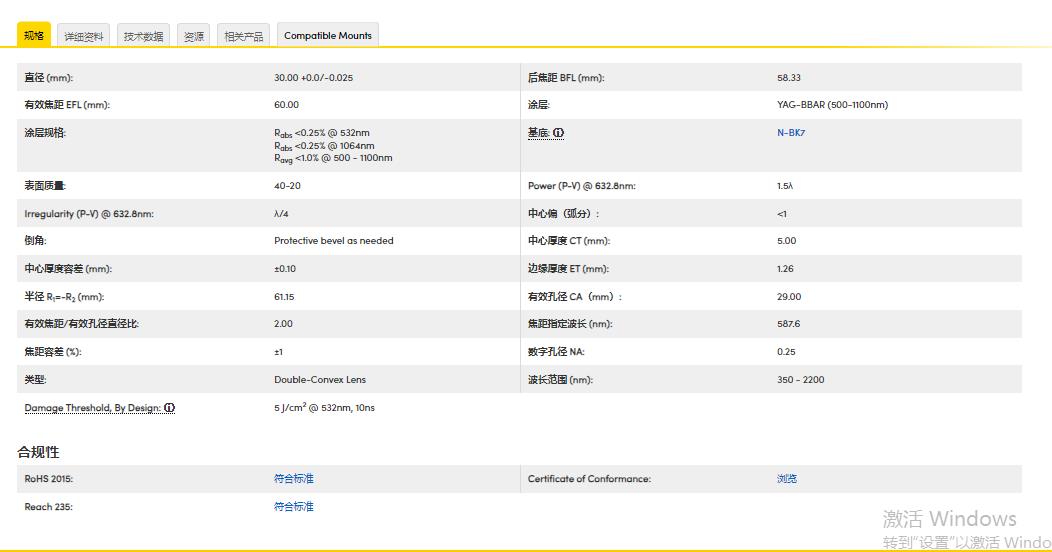Click the 中心偏（弧分）label
The height and width of the screenshot is (552, 1052).
pyautogui.click(x=564, y=214)
